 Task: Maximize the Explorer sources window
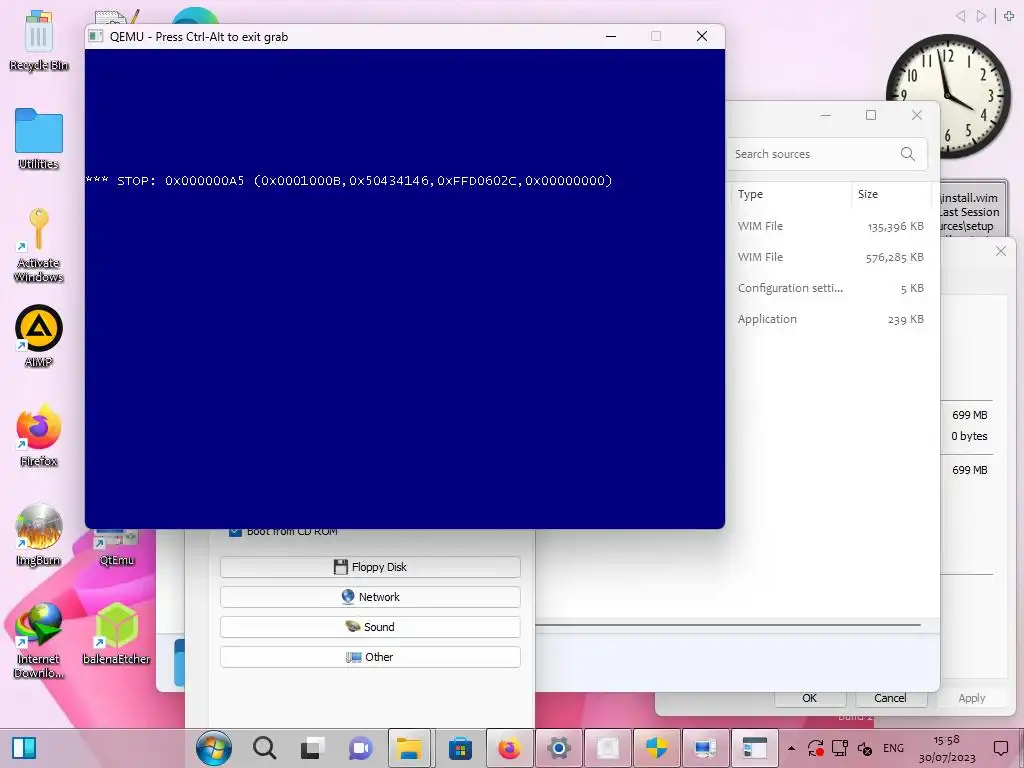(871, 116)
